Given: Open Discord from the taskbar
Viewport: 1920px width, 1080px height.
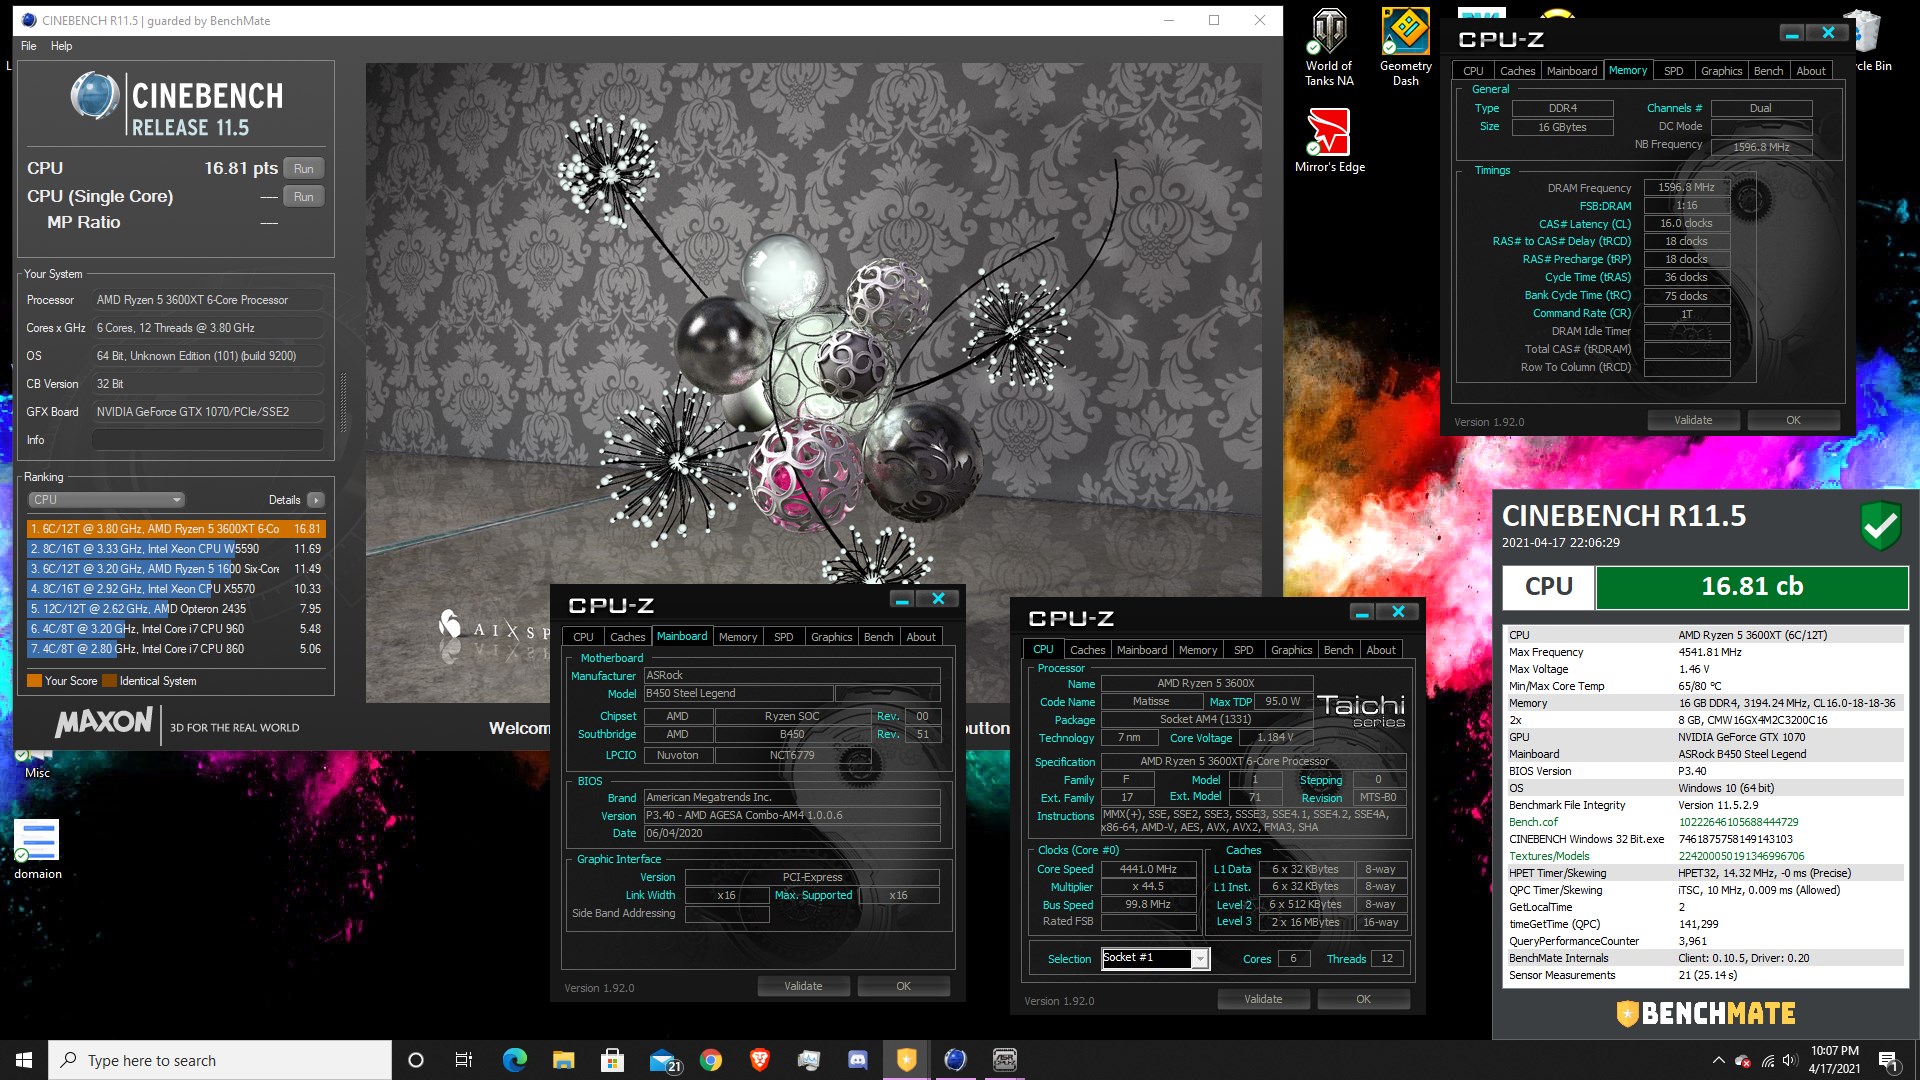Looking at the screenshot, I should (858, 1060).
